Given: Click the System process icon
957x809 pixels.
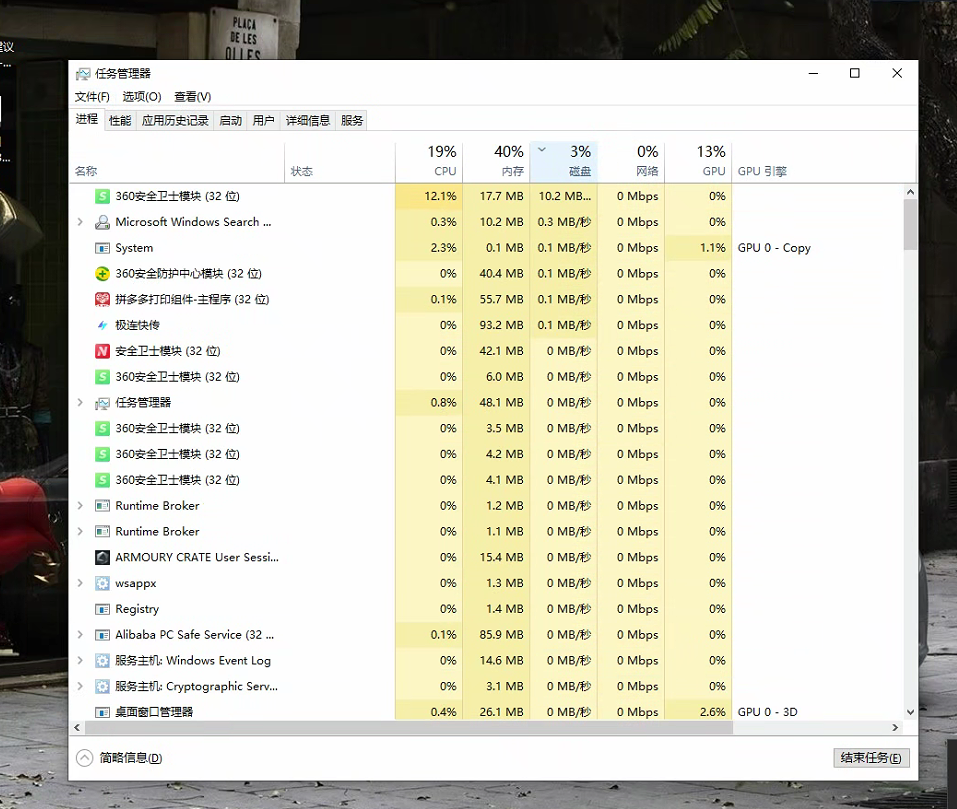Looking at the screenshot, I should (x=102, y=248).
